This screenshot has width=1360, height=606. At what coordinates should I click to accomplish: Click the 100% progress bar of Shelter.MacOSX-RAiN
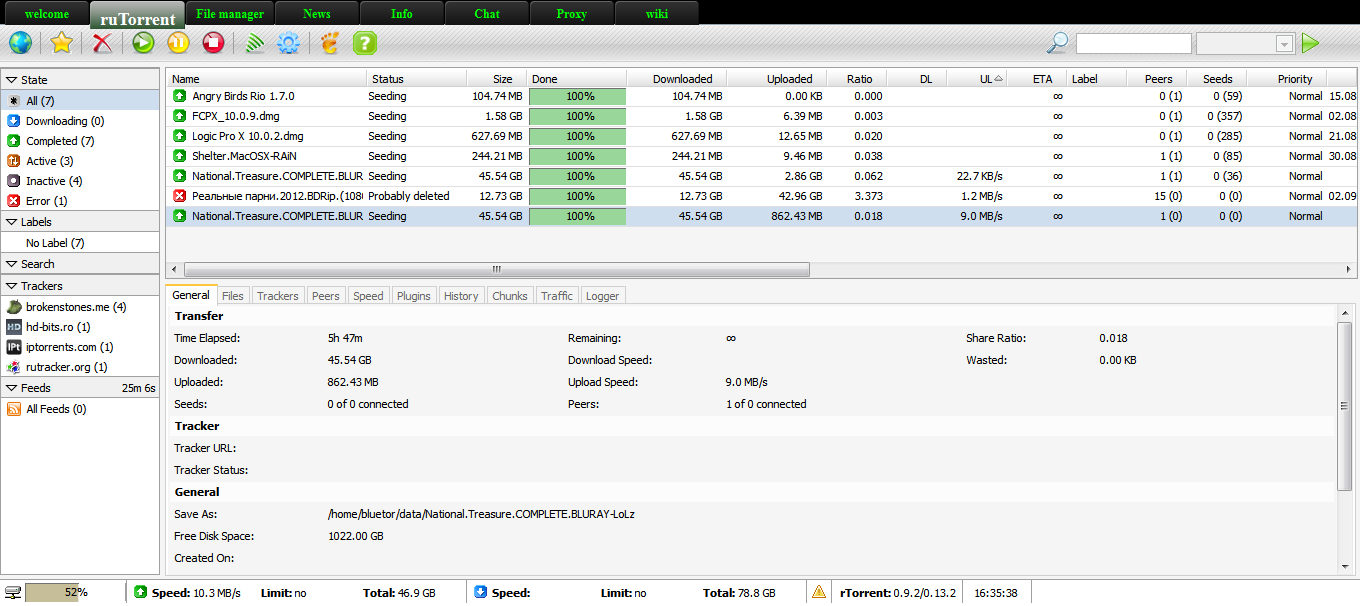pyautogui.click(x=577, y=156)
